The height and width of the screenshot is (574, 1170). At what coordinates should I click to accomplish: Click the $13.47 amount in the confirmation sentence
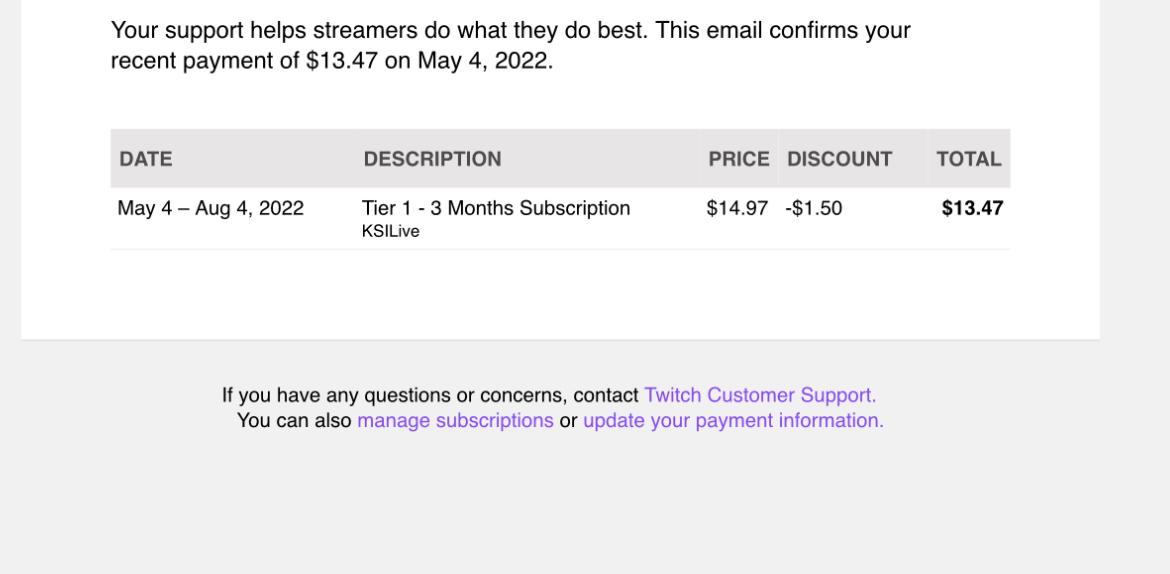342,61
